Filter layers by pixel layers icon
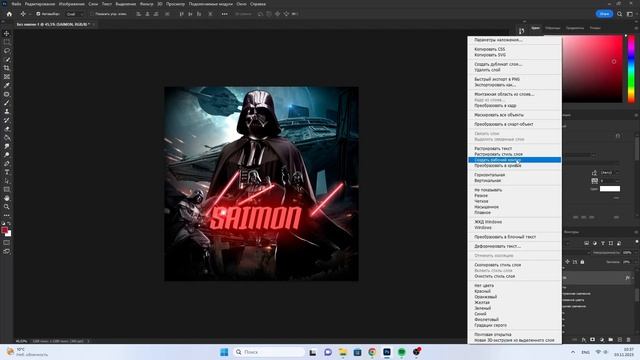Screen dimensions: 640x360 click(x=587, y=243)
